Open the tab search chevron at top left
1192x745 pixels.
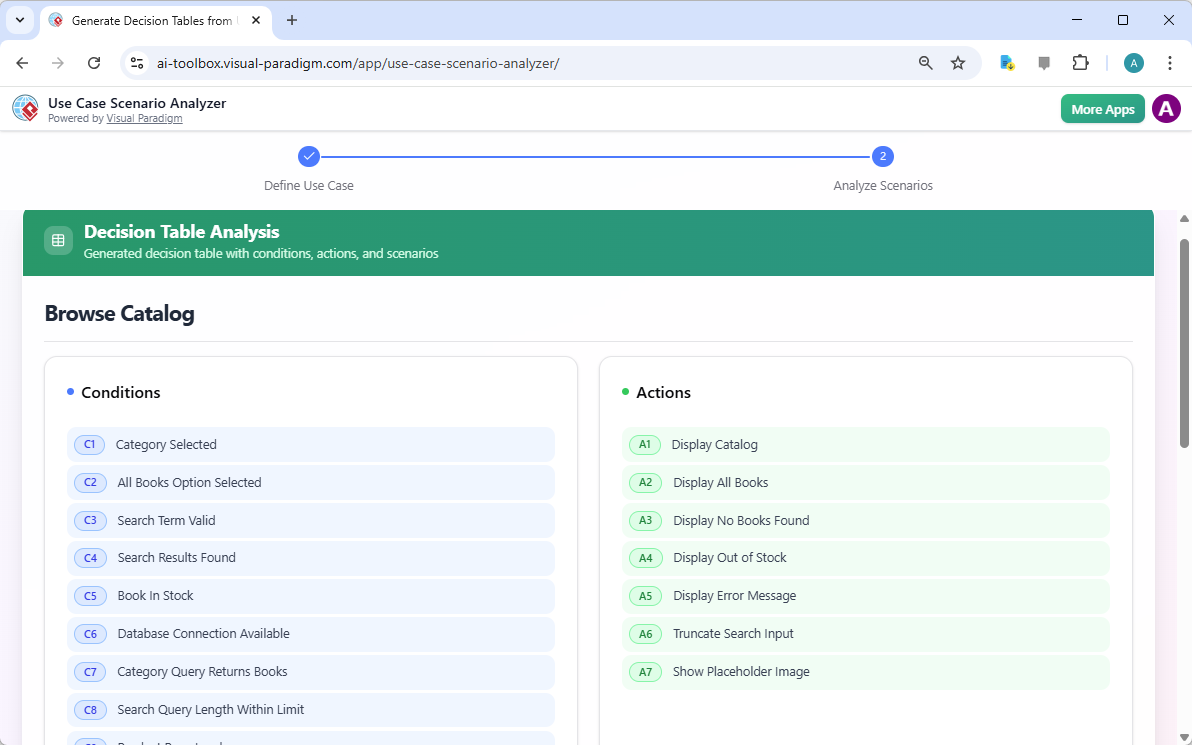[x=19, y=20]
